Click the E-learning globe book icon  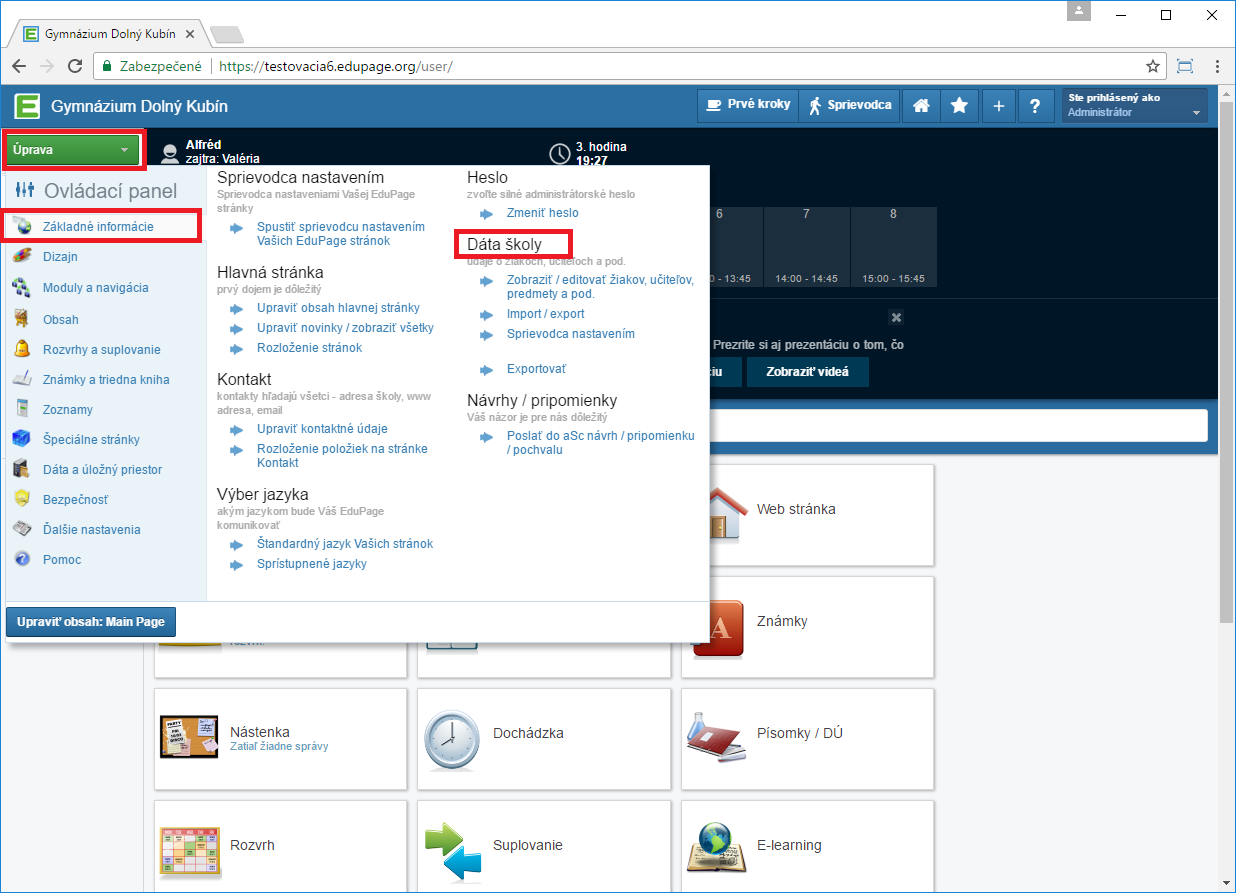[x=716, y=848]
